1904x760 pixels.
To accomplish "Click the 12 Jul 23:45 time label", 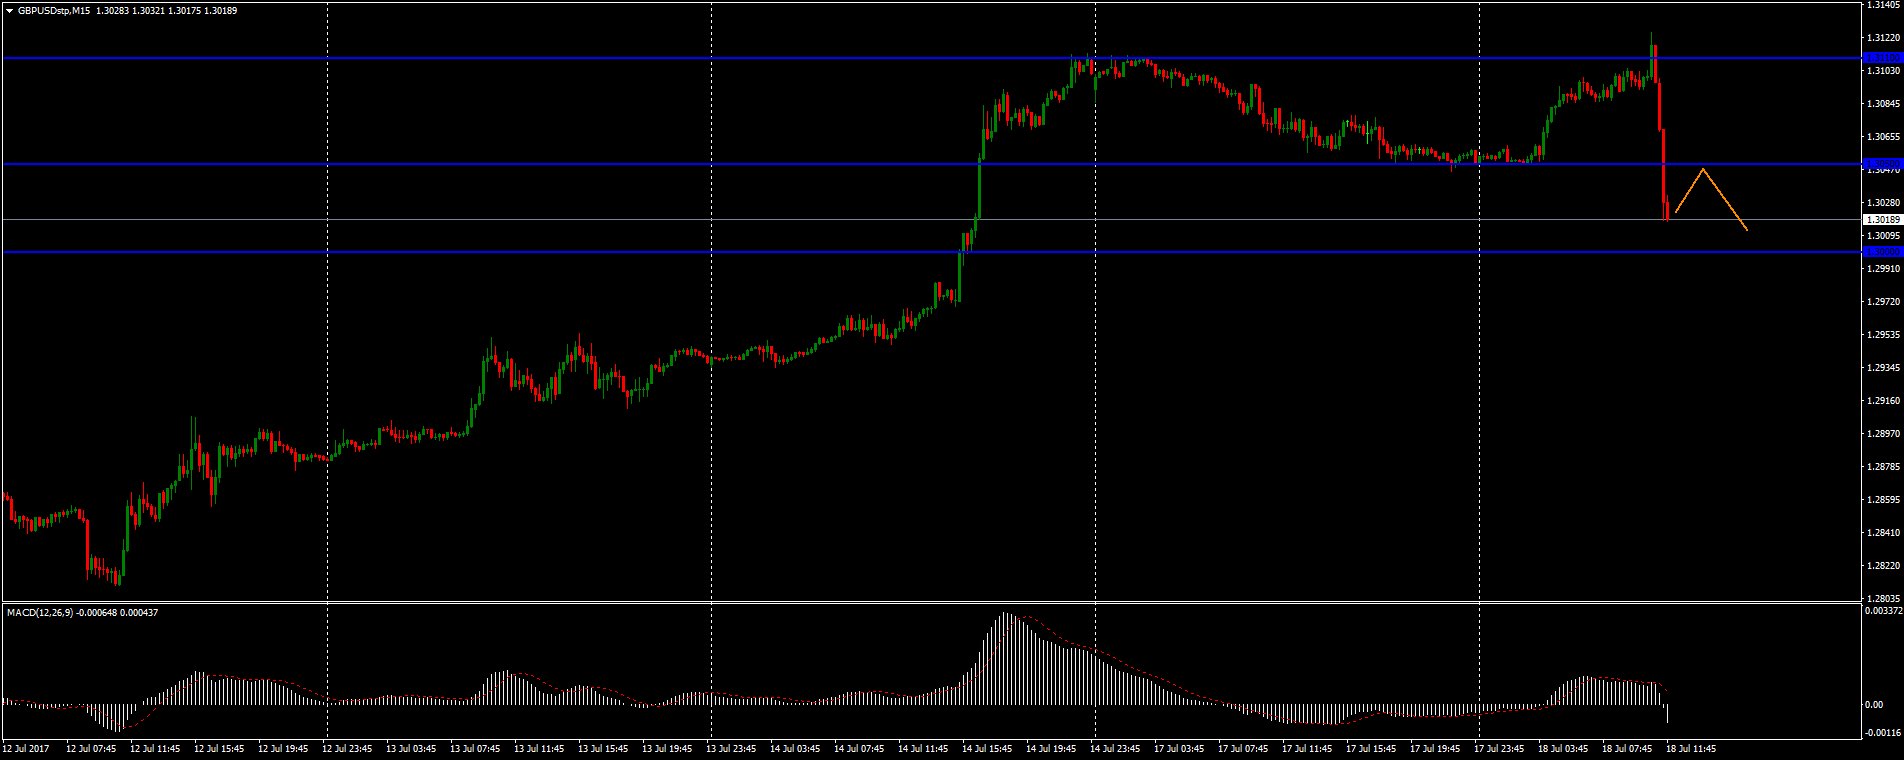I will 347,748.
